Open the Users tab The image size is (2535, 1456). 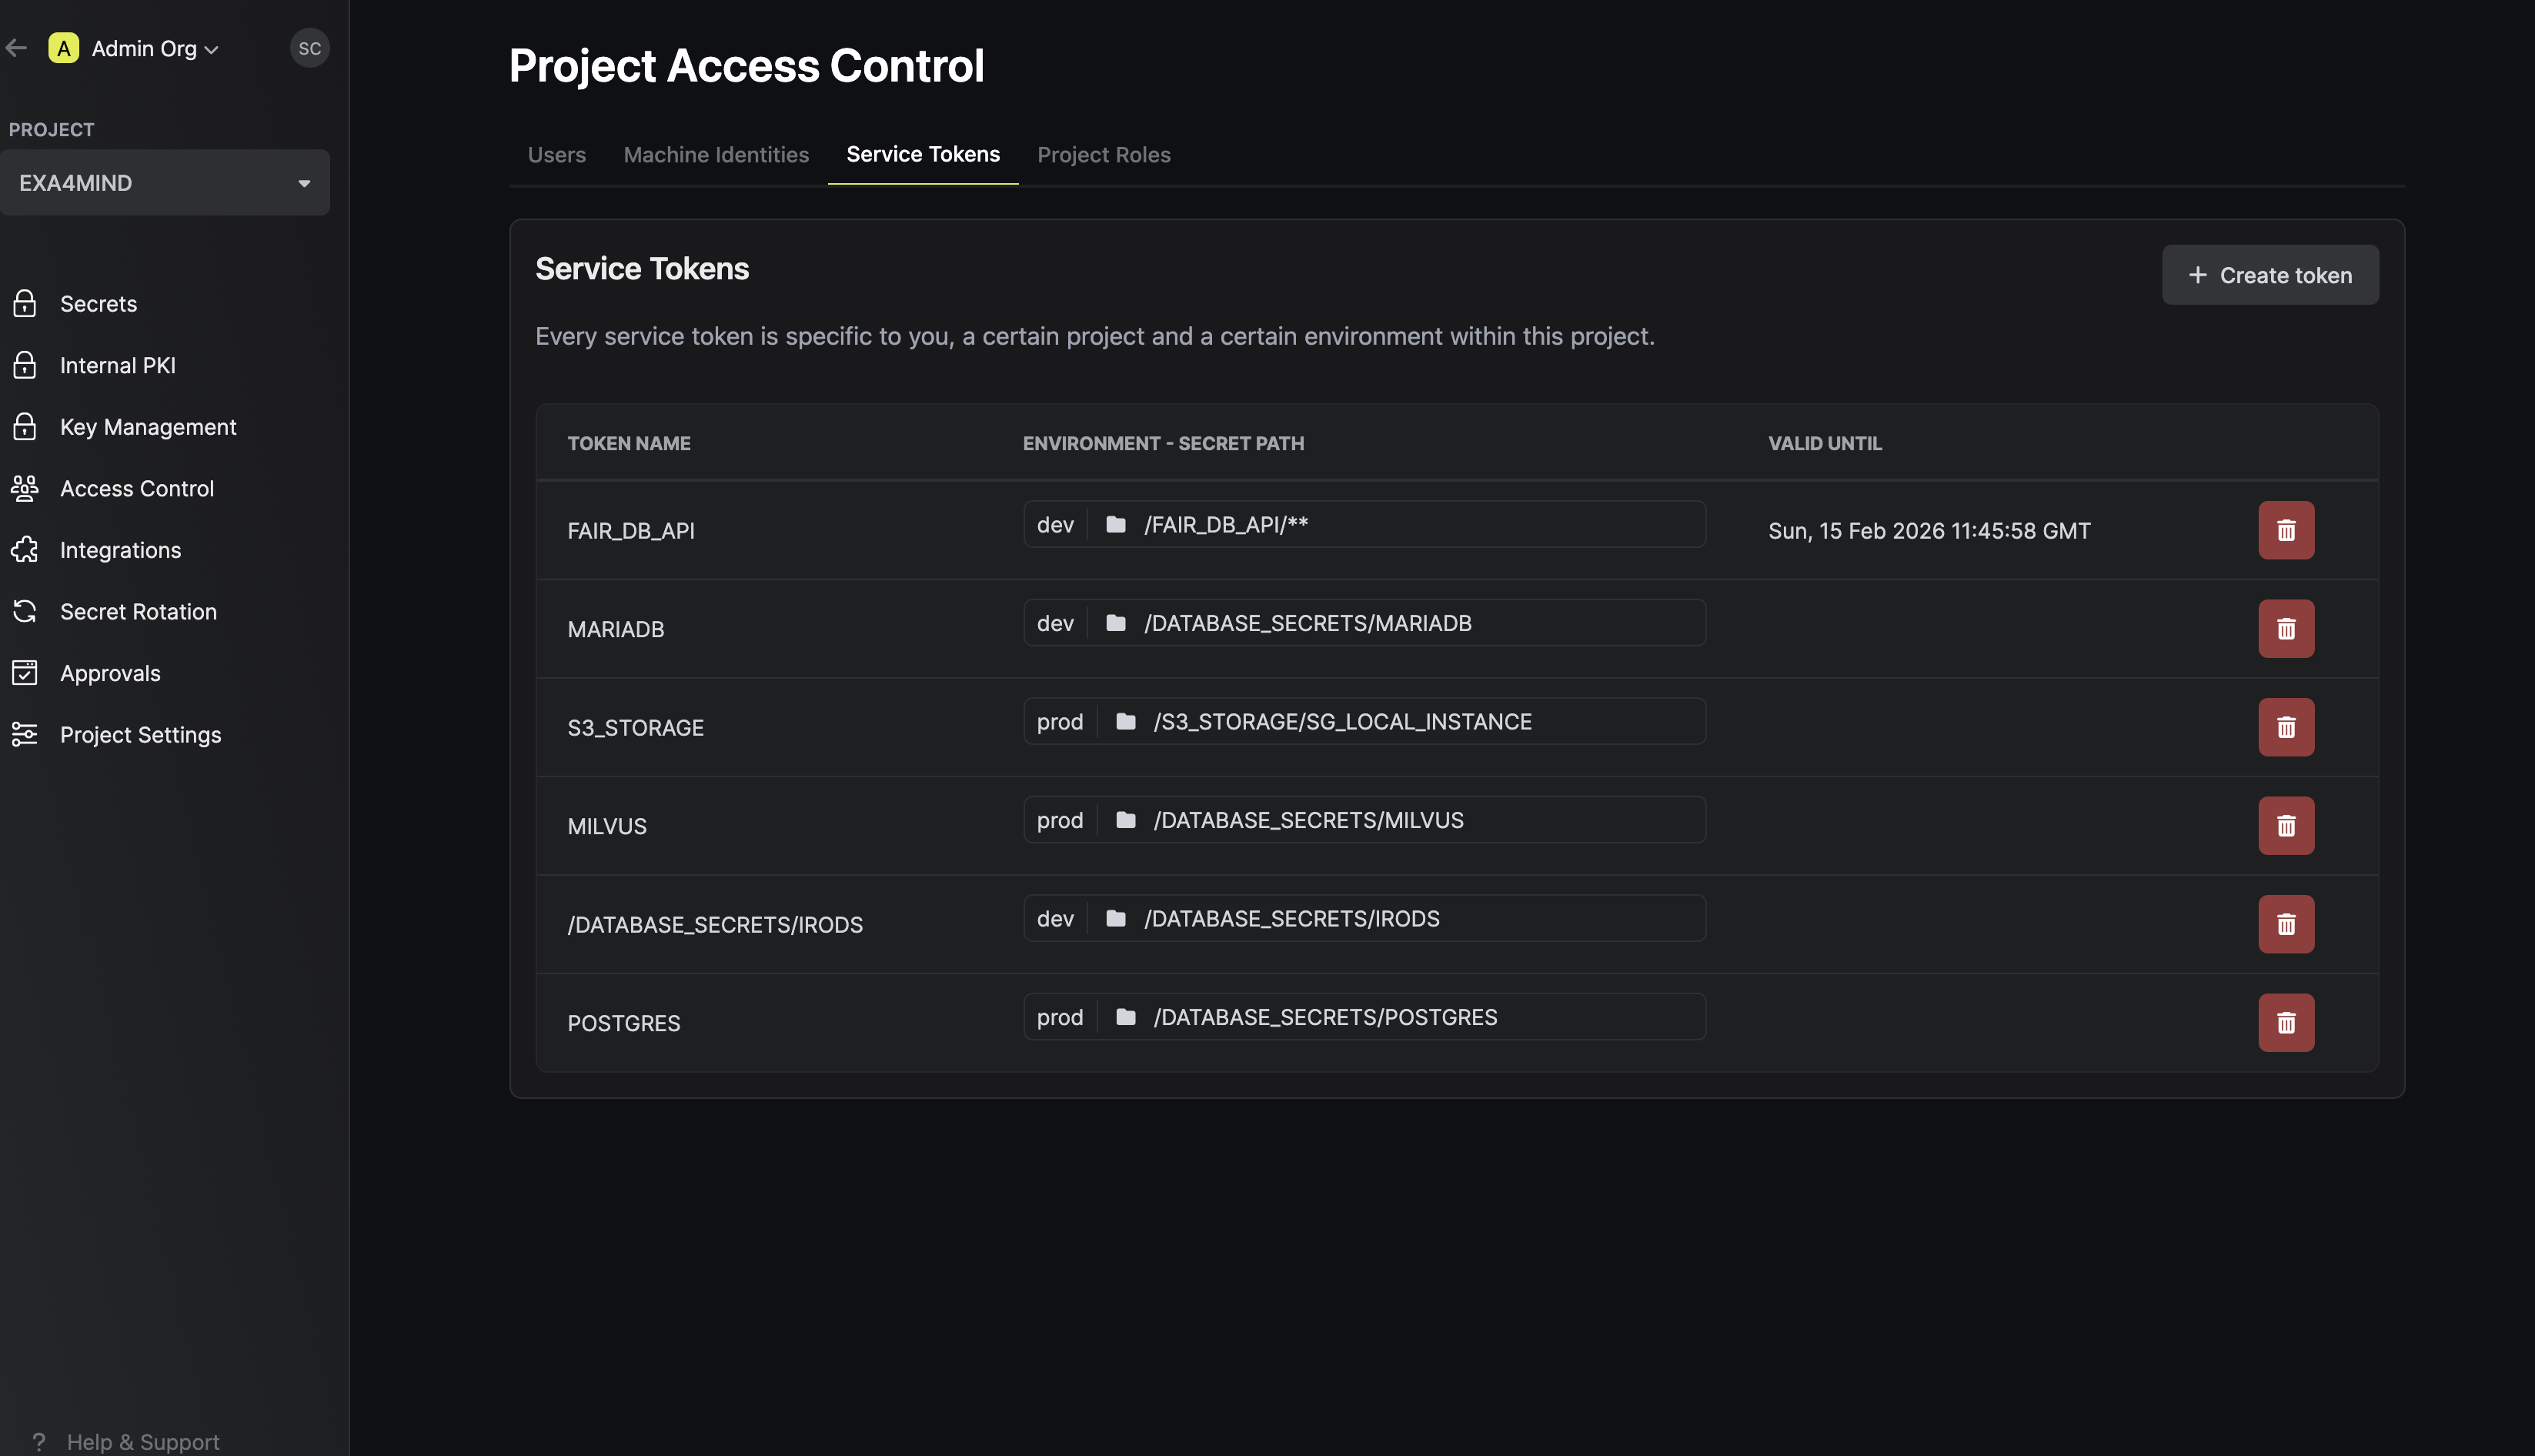(x=557, y=155)
